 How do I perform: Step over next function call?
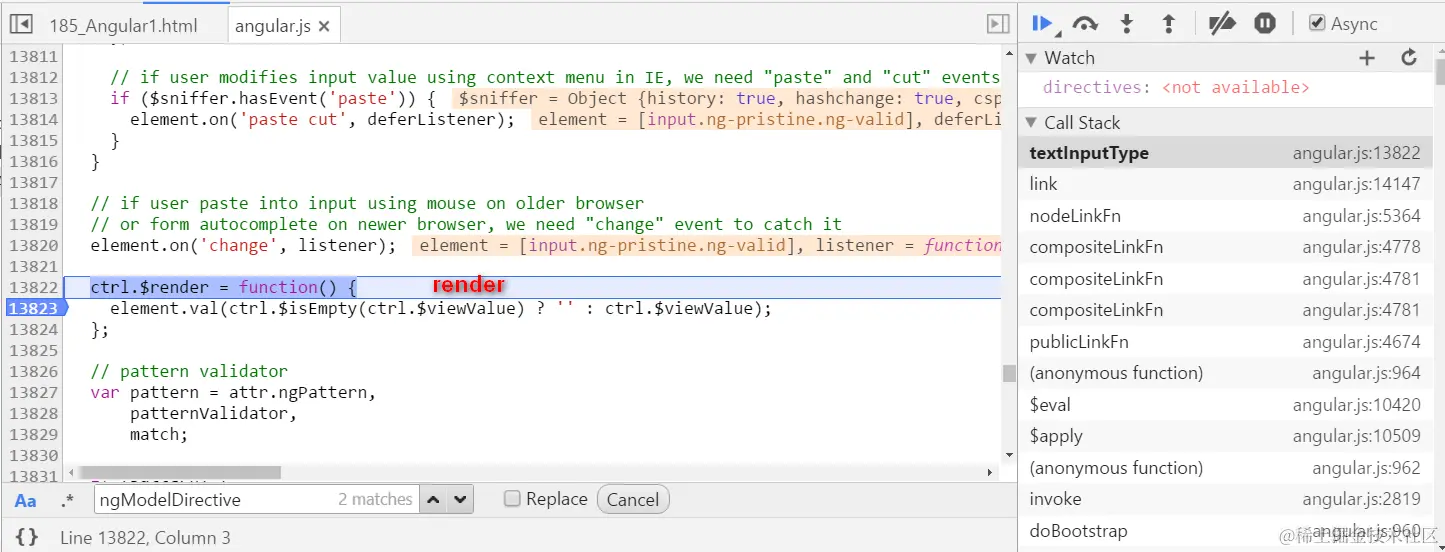[1085, 24]
